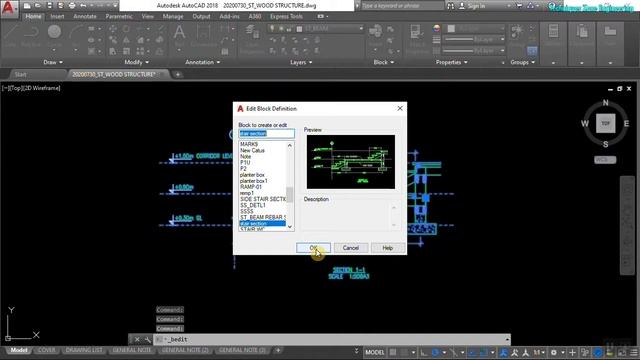Click the Infocenter search binoculars icon
The height and width of the screenshot is (360, 640).
451,6
